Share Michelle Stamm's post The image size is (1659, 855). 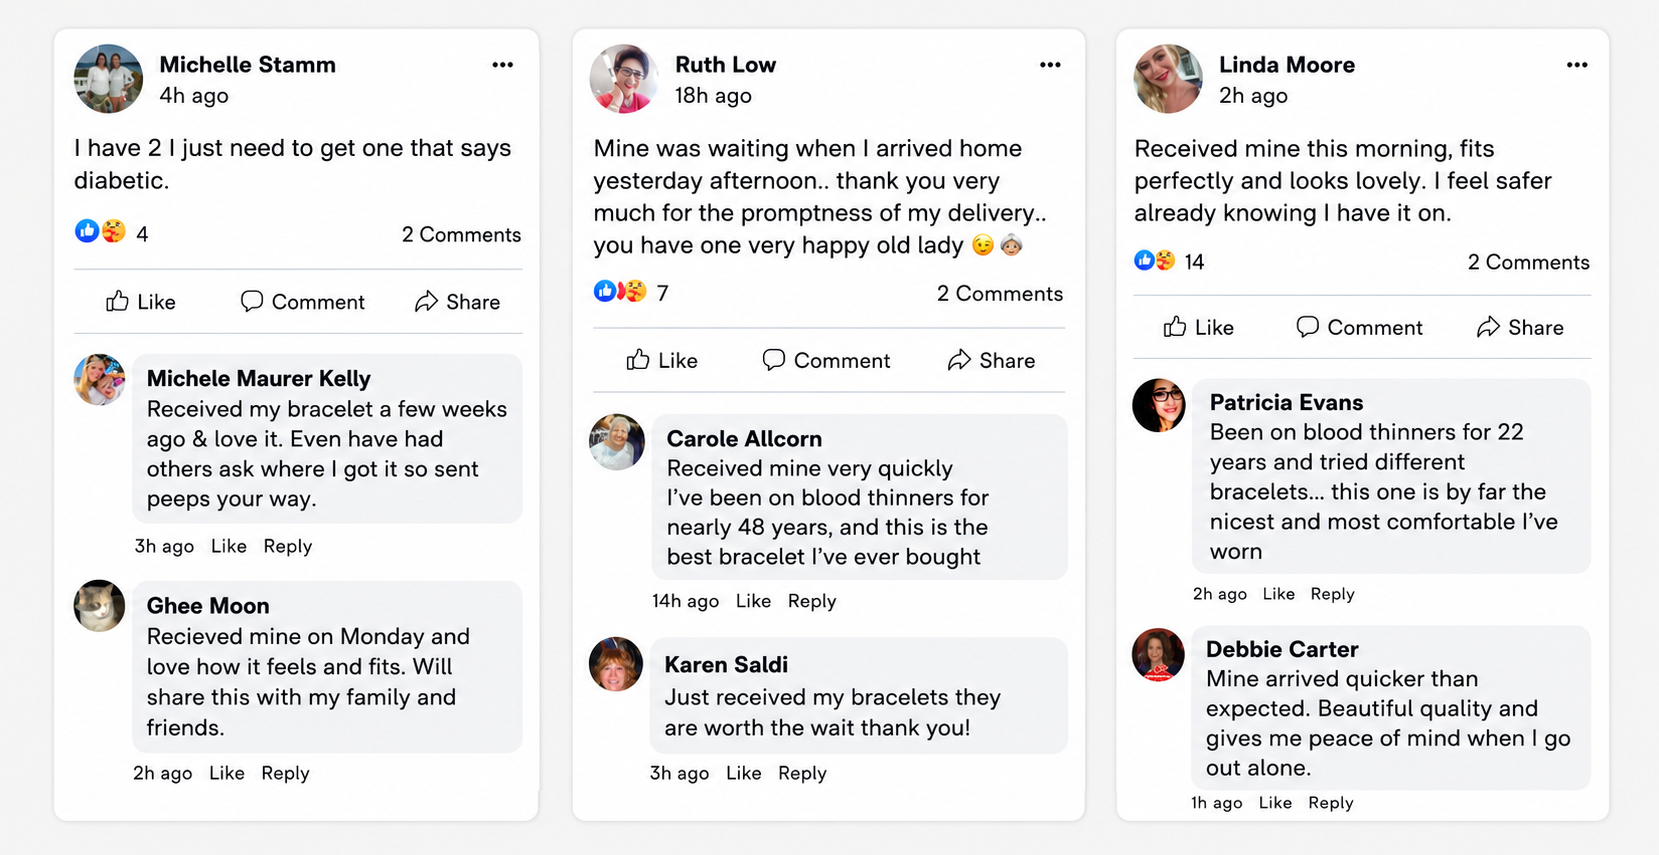click(x=457, y=301)
